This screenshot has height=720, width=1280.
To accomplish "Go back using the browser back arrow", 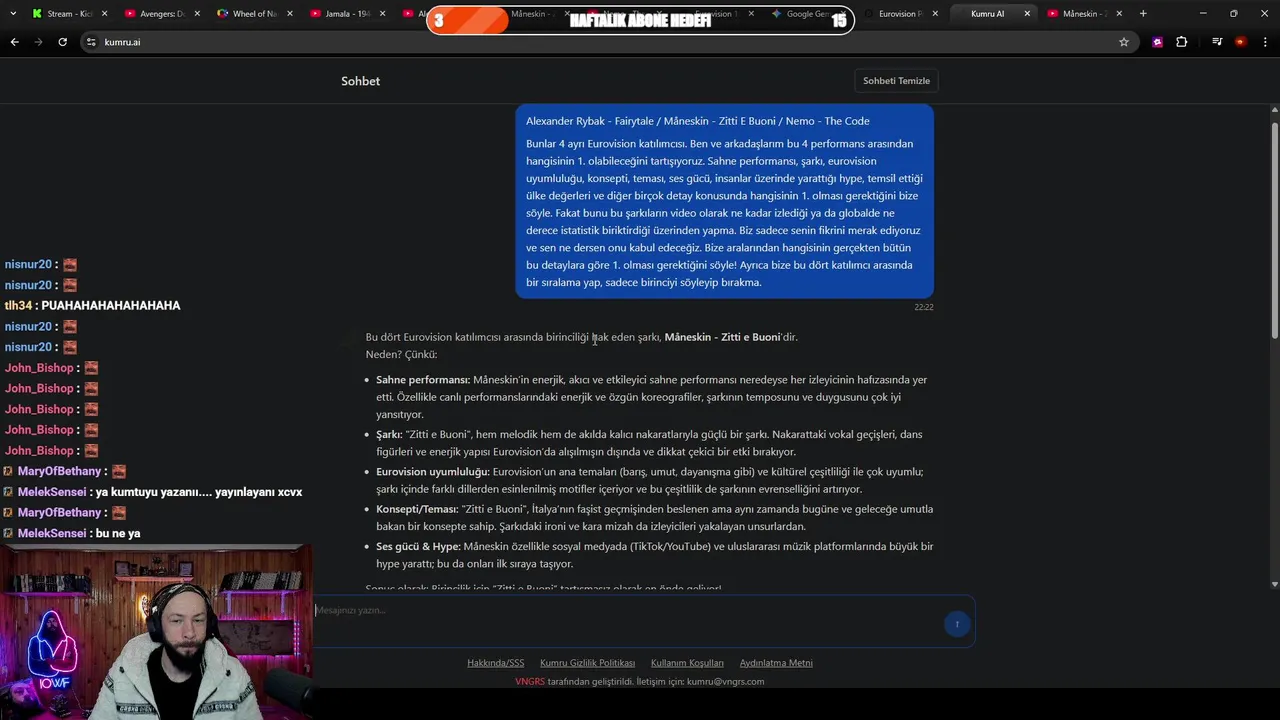I will [14, 42].
